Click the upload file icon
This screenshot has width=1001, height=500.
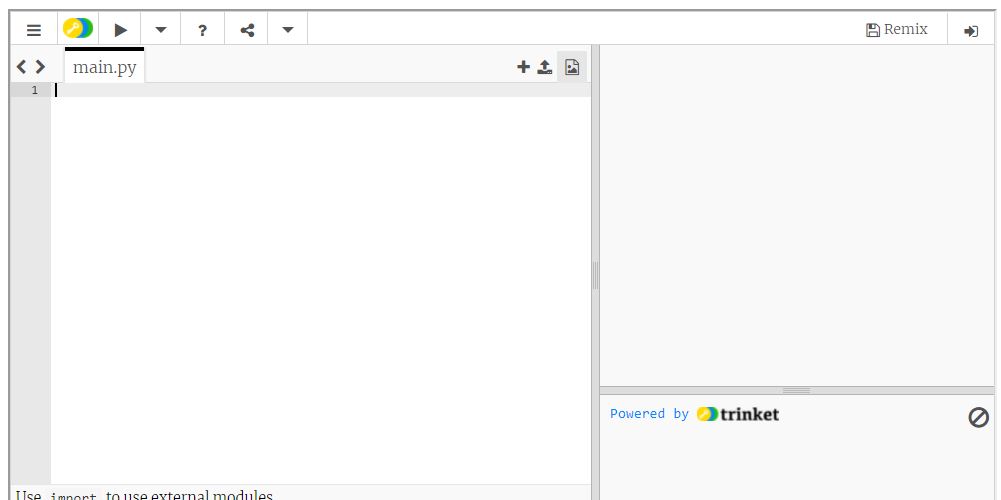545,67
